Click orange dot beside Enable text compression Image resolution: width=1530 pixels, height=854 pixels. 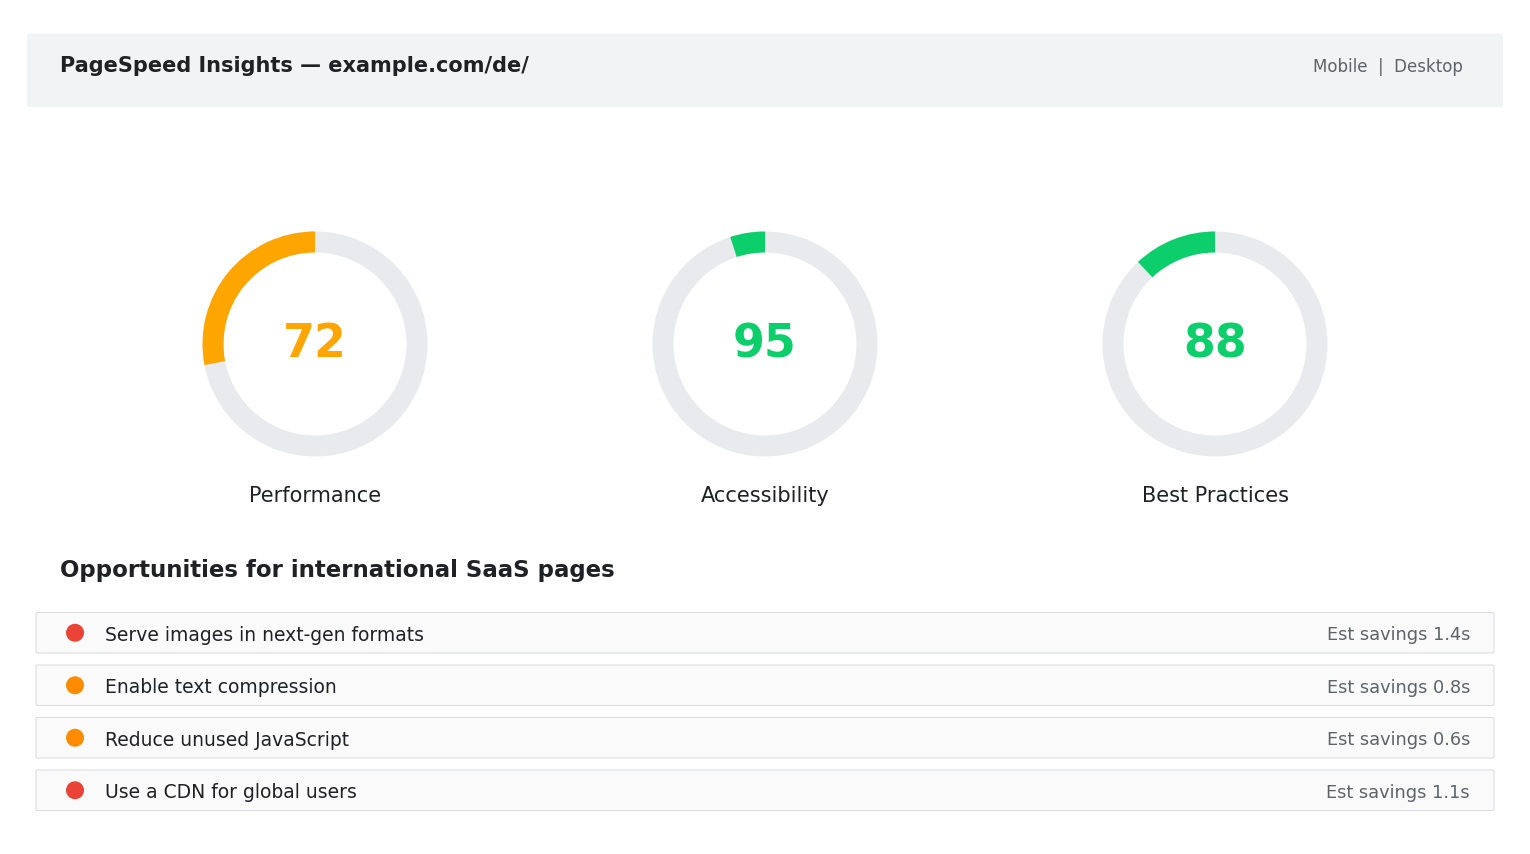point(75,685)
